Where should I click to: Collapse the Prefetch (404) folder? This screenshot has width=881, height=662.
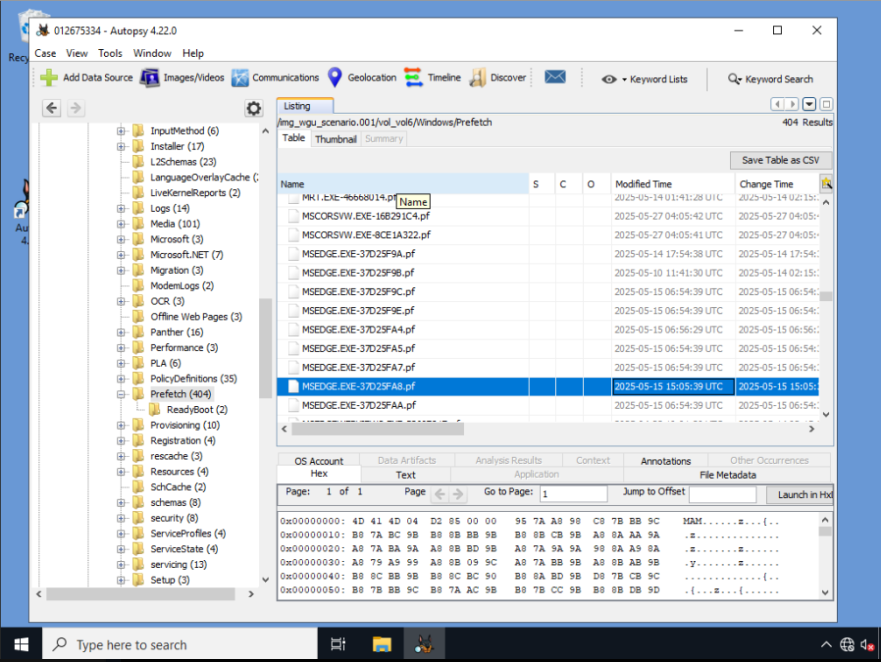121,395
